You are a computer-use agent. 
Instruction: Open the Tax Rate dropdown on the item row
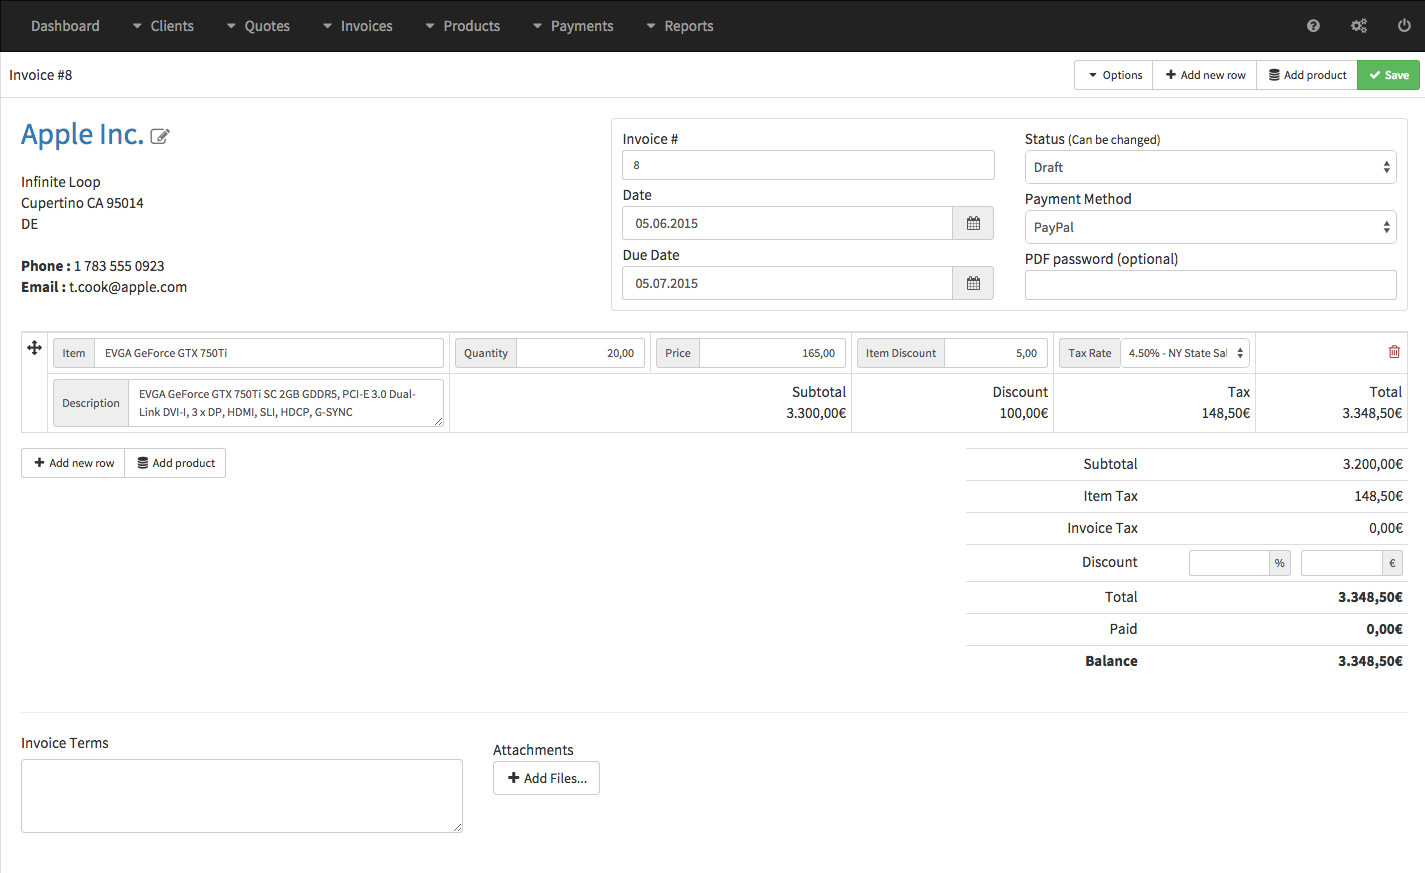(x=1185, y=352)
